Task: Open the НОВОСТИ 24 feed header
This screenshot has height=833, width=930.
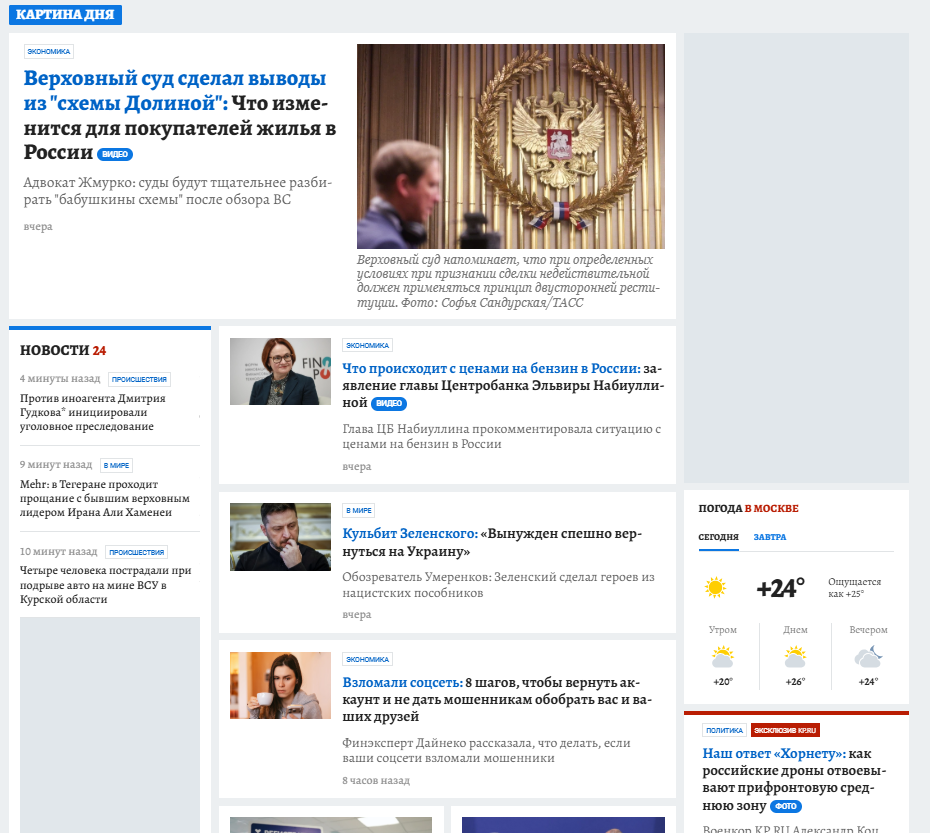Action: tap(63, 350)
